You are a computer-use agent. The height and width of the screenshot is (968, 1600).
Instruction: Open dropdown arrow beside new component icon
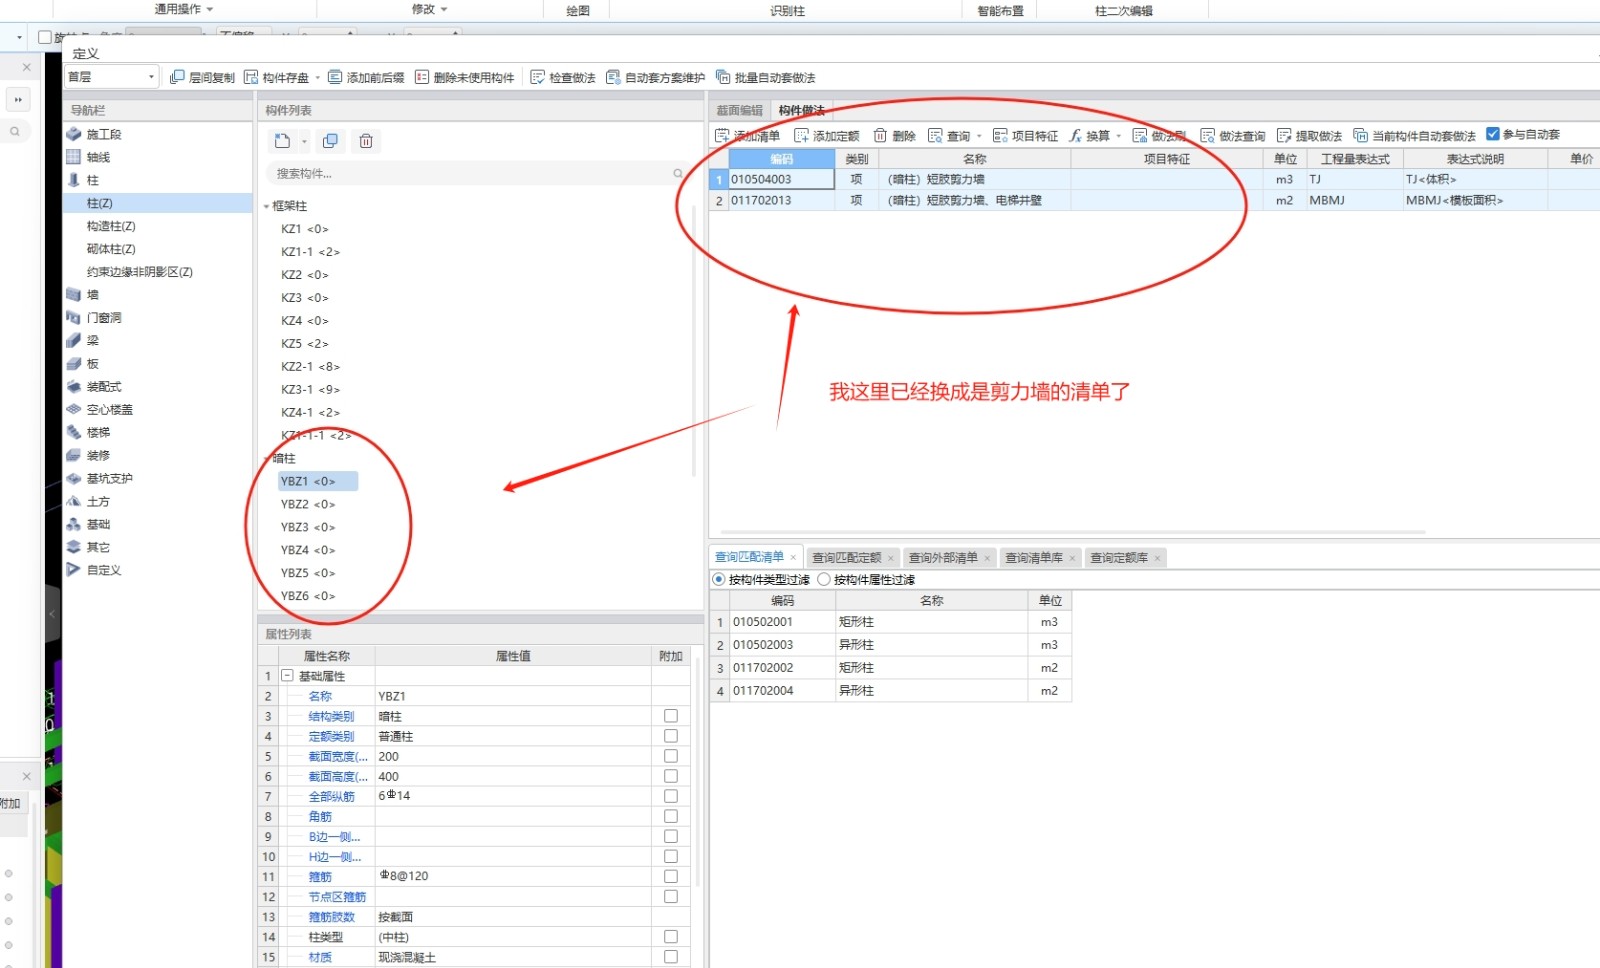click(x=304, y=141)
